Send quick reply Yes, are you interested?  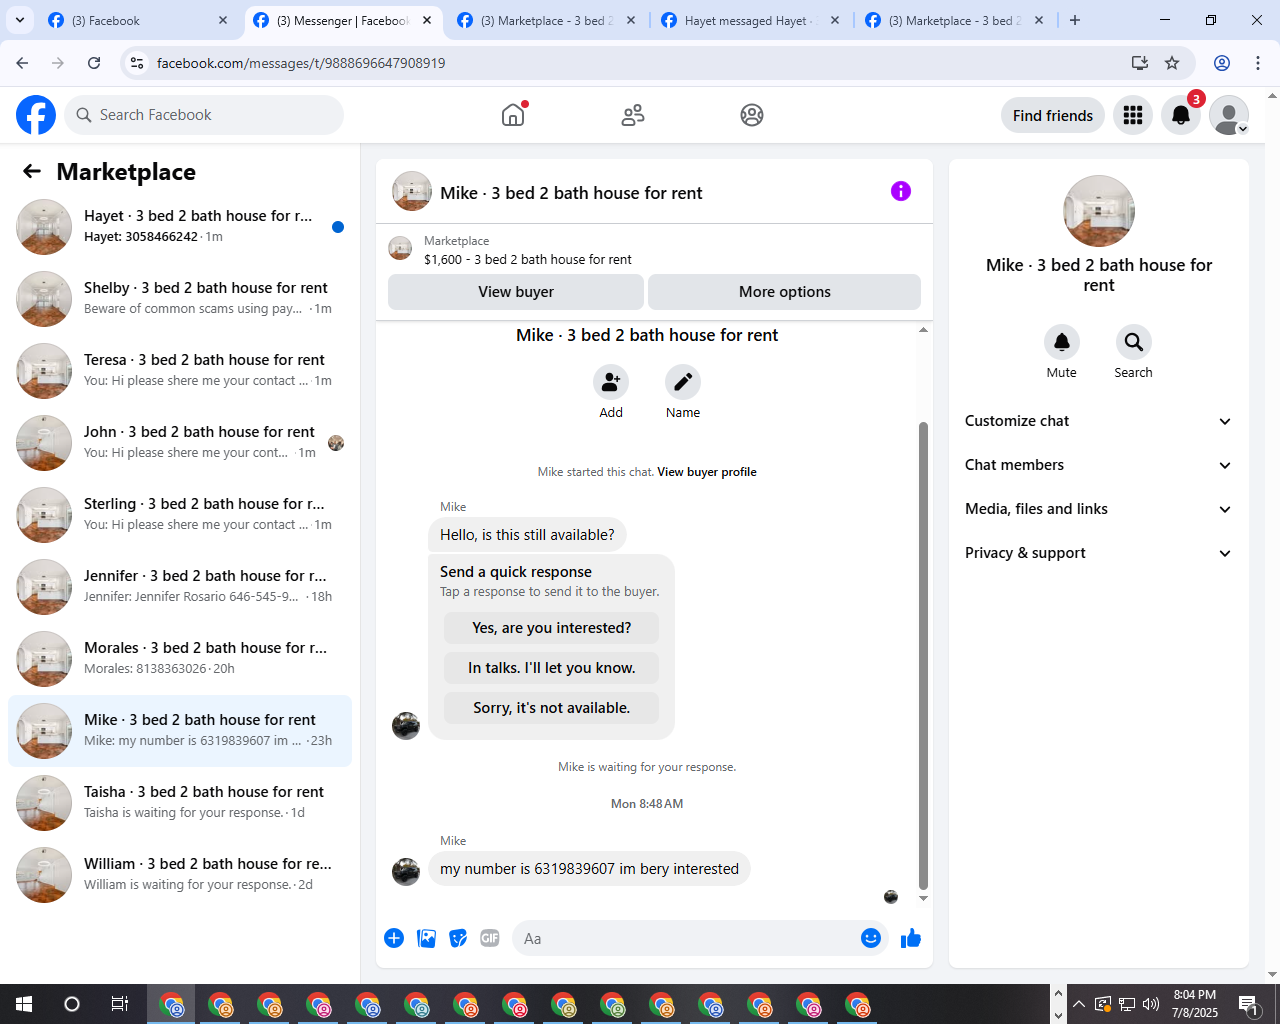coord(552,628)
